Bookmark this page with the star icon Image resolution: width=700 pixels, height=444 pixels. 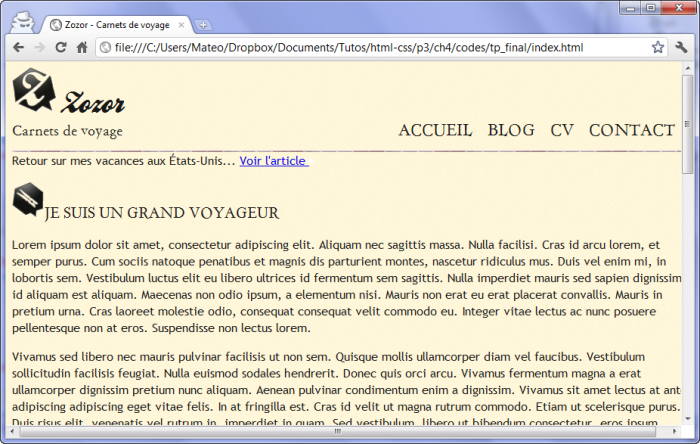657,47
